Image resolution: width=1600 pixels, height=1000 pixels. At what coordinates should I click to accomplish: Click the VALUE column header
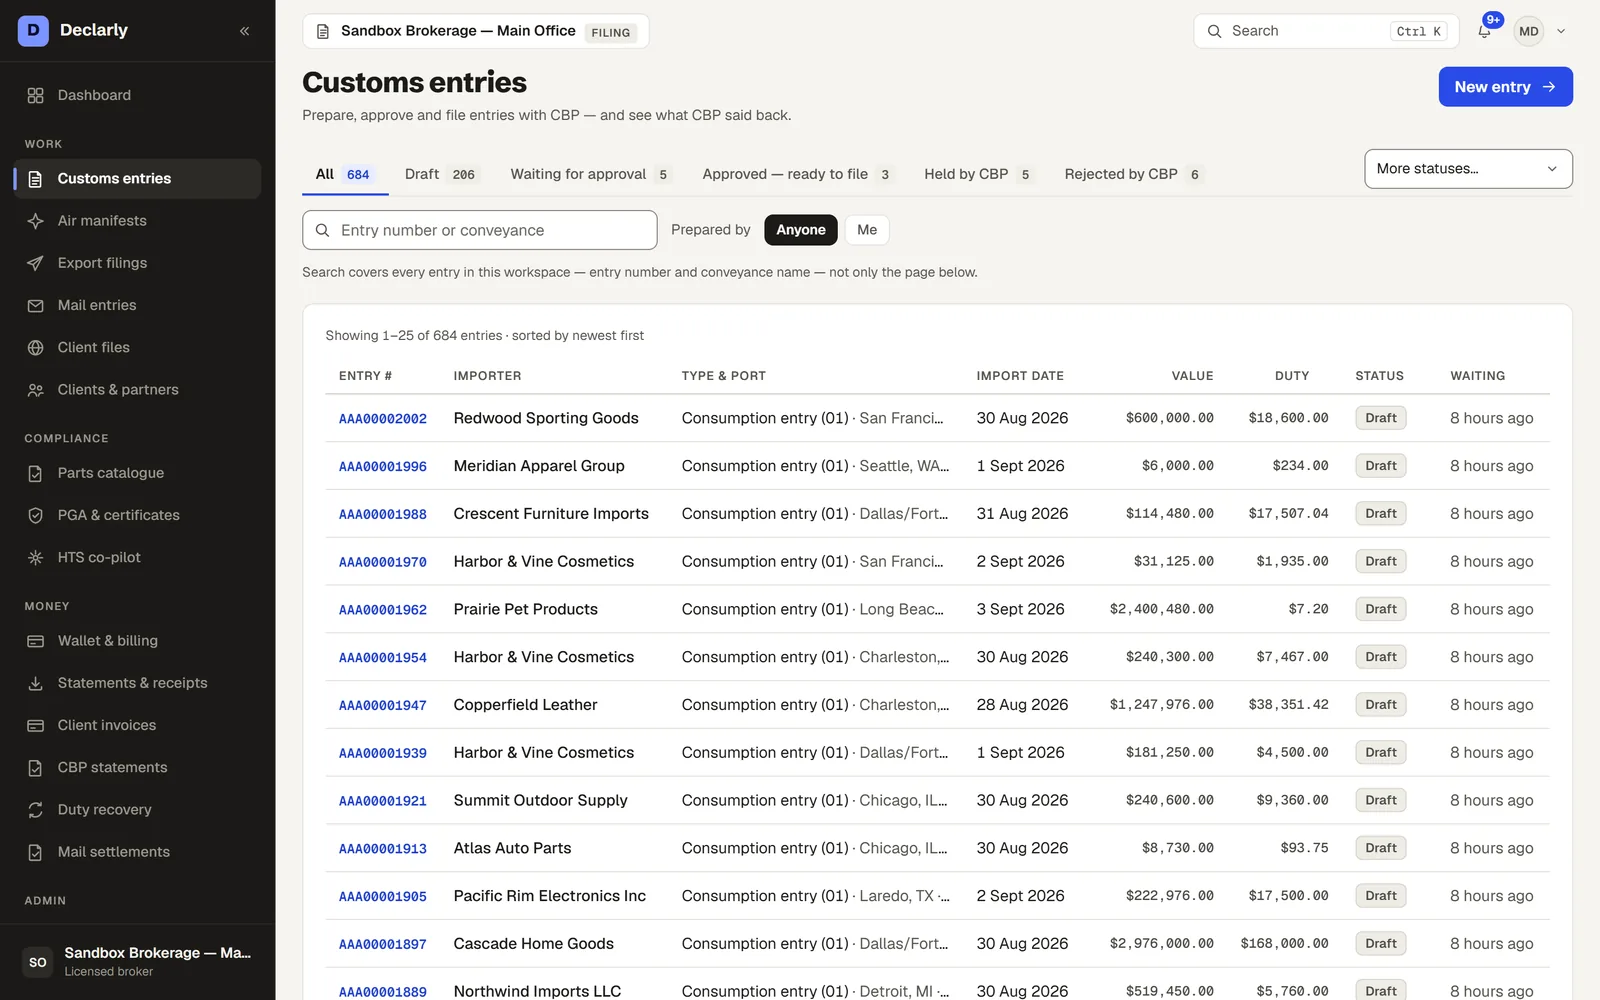pyautogui.click(x=1192, y=376)
